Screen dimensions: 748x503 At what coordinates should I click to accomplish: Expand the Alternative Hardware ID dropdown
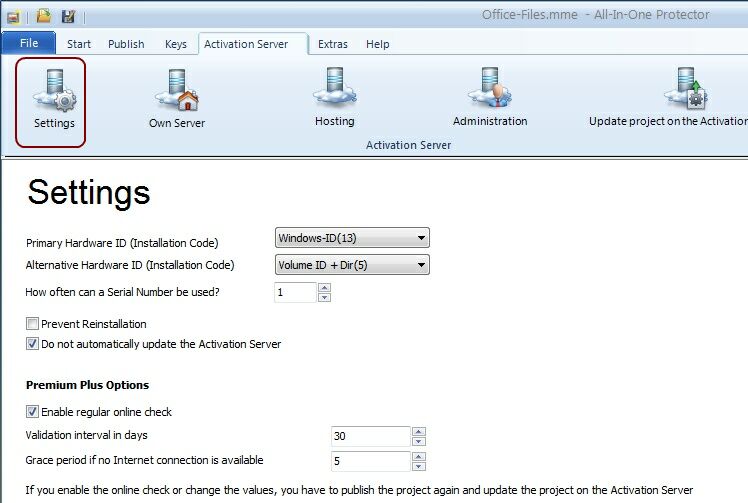tap(422, 265)
